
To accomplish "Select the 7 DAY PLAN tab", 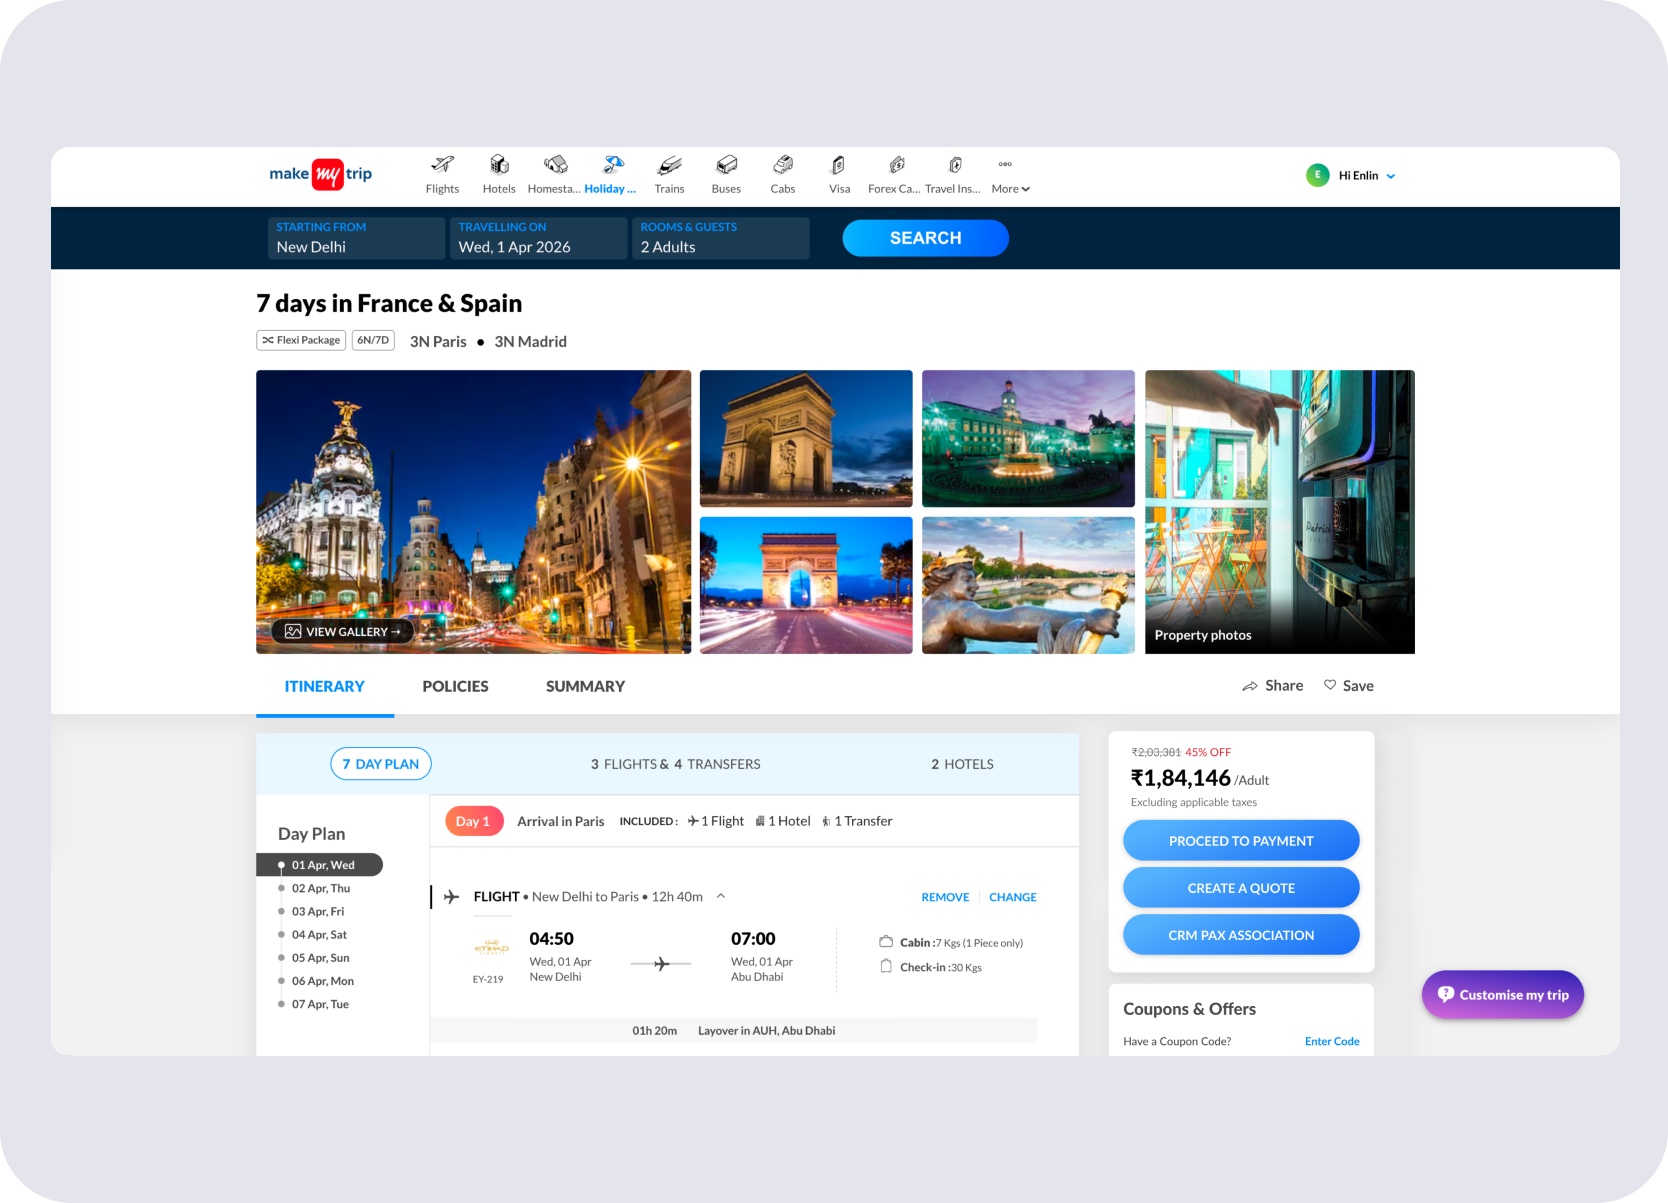I will click(x=381, y=764).
